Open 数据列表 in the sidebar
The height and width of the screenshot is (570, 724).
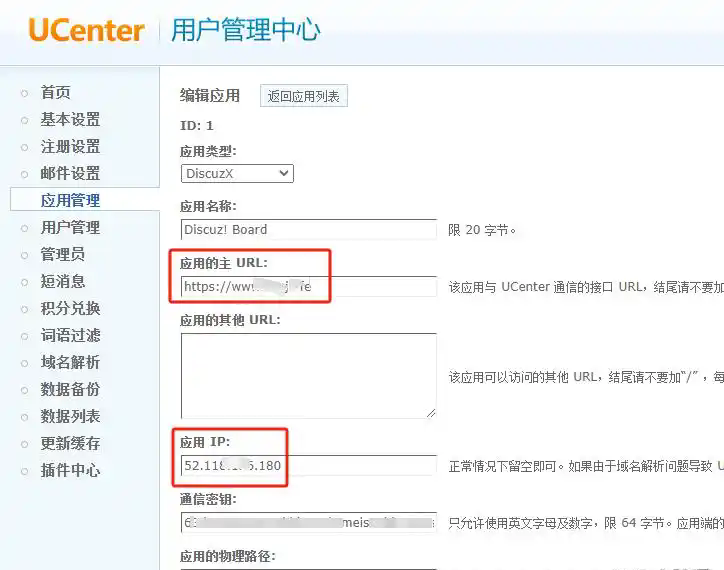click(x=70, y=417)
